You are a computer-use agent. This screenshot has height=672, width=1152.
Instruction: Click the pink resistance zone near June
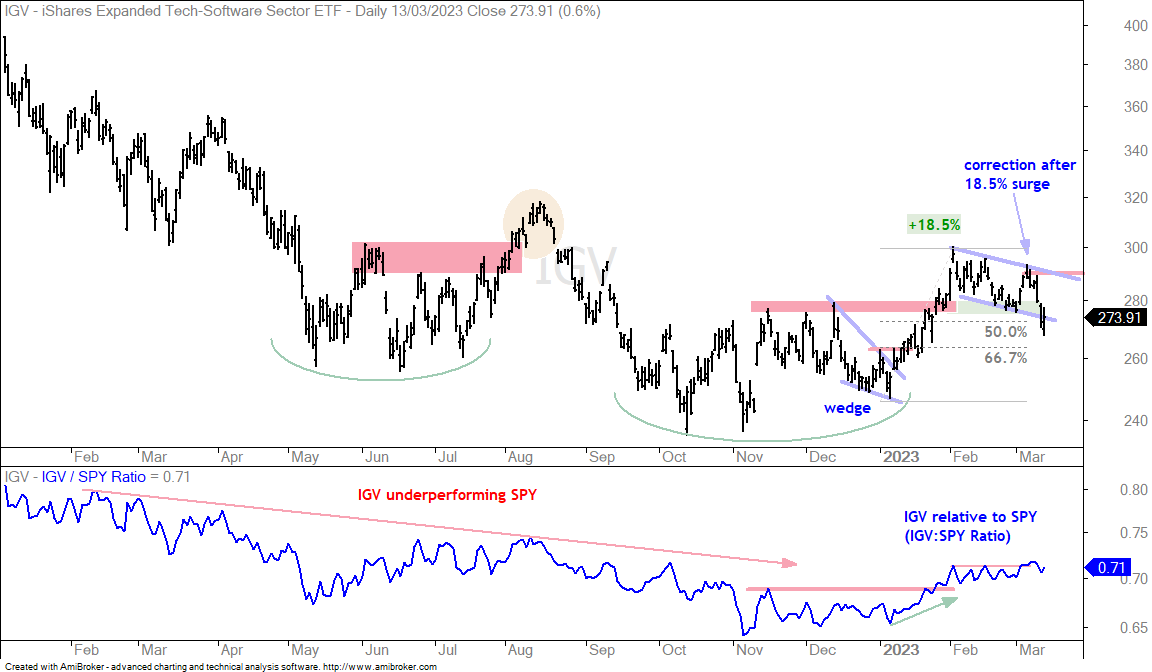pyautogui.click(x=436, y=258)
